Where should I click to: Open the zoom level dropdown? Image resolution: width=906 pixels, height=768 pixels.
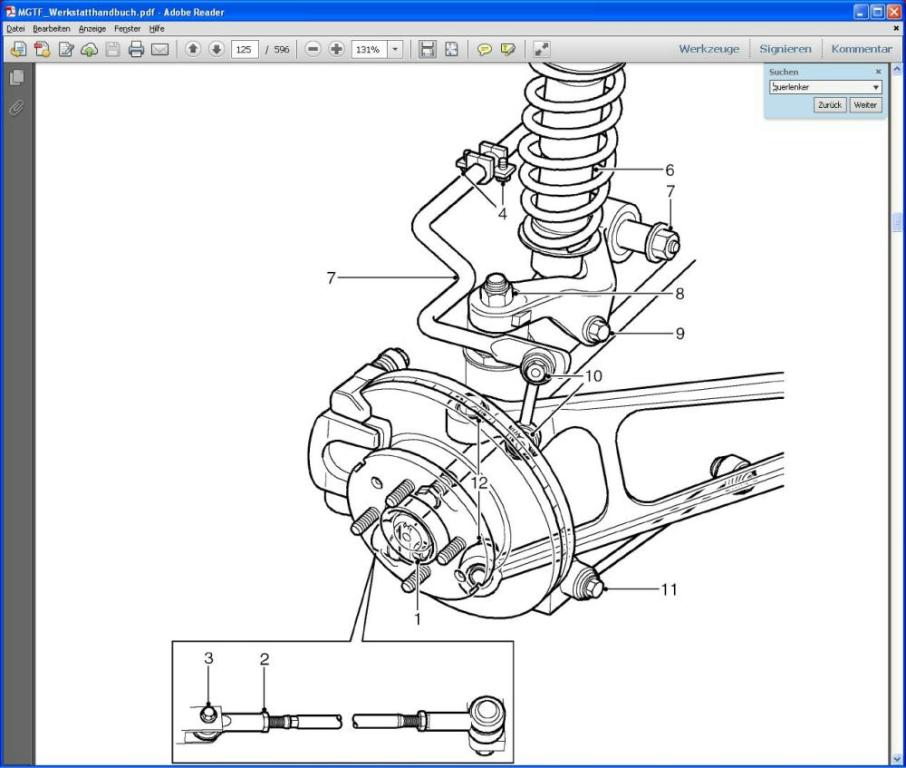[x=395, y=49]
